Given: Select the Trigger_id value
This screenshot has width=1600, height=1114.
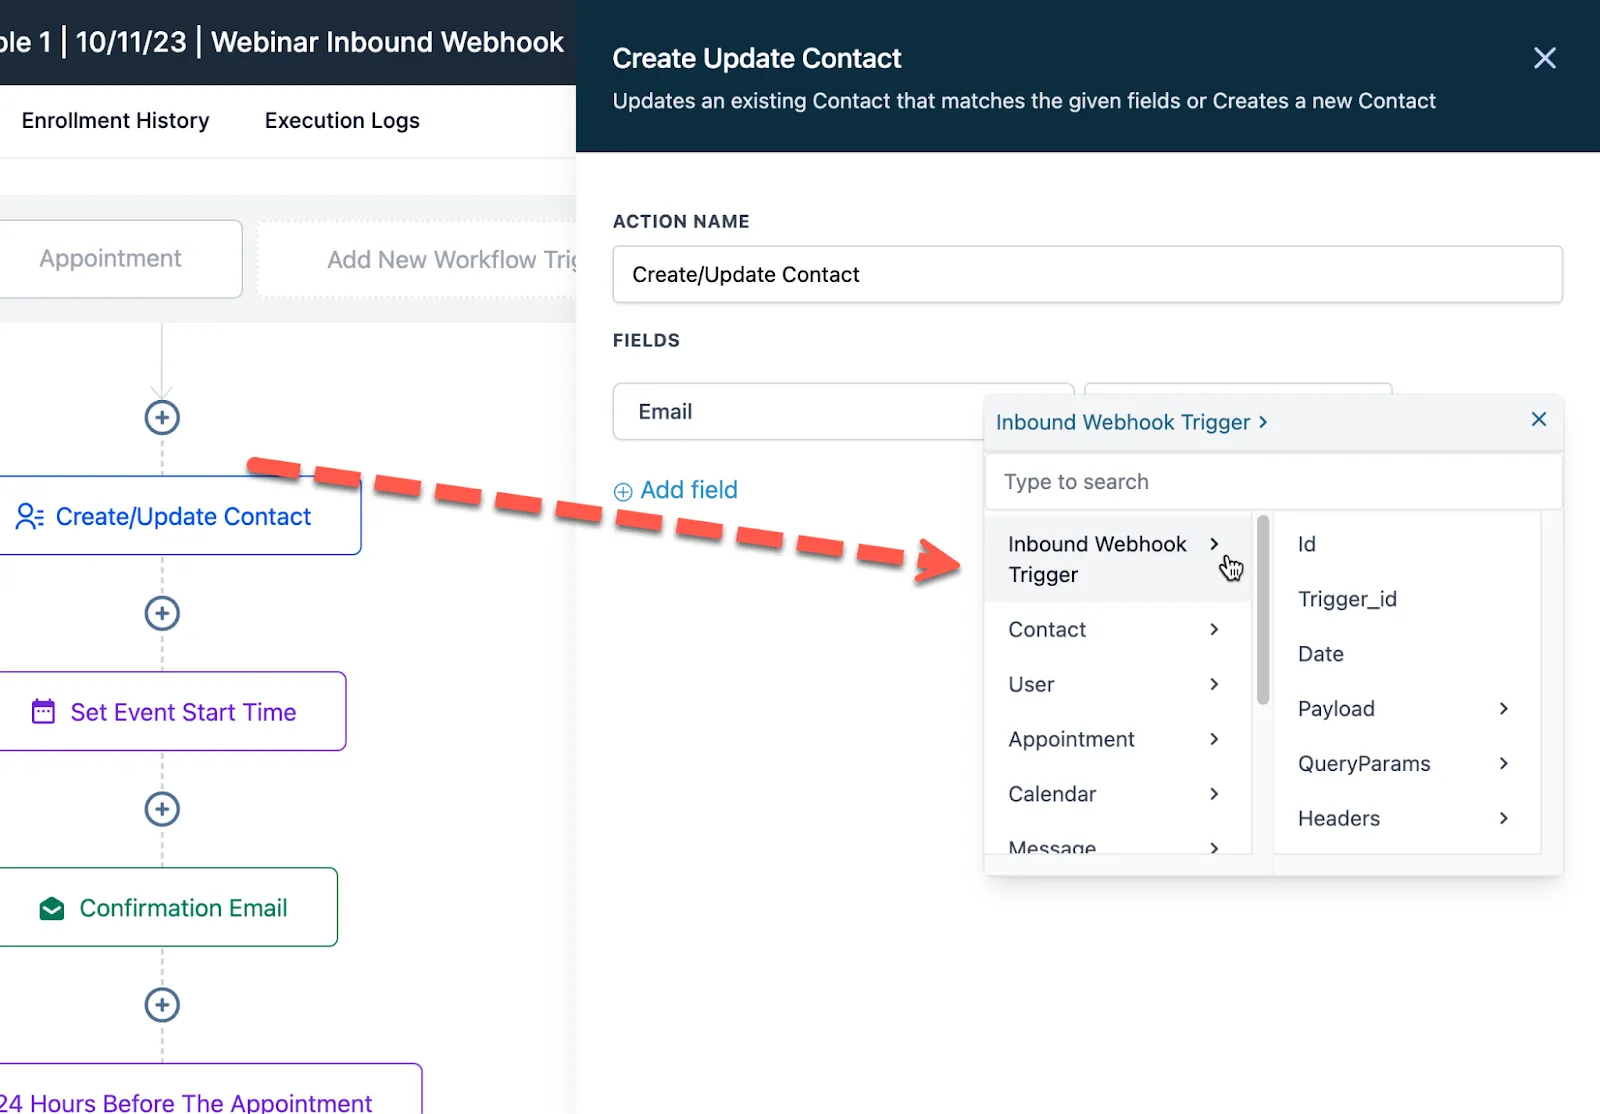Looking at the screenshot, I should click(x=1347, y=599).
